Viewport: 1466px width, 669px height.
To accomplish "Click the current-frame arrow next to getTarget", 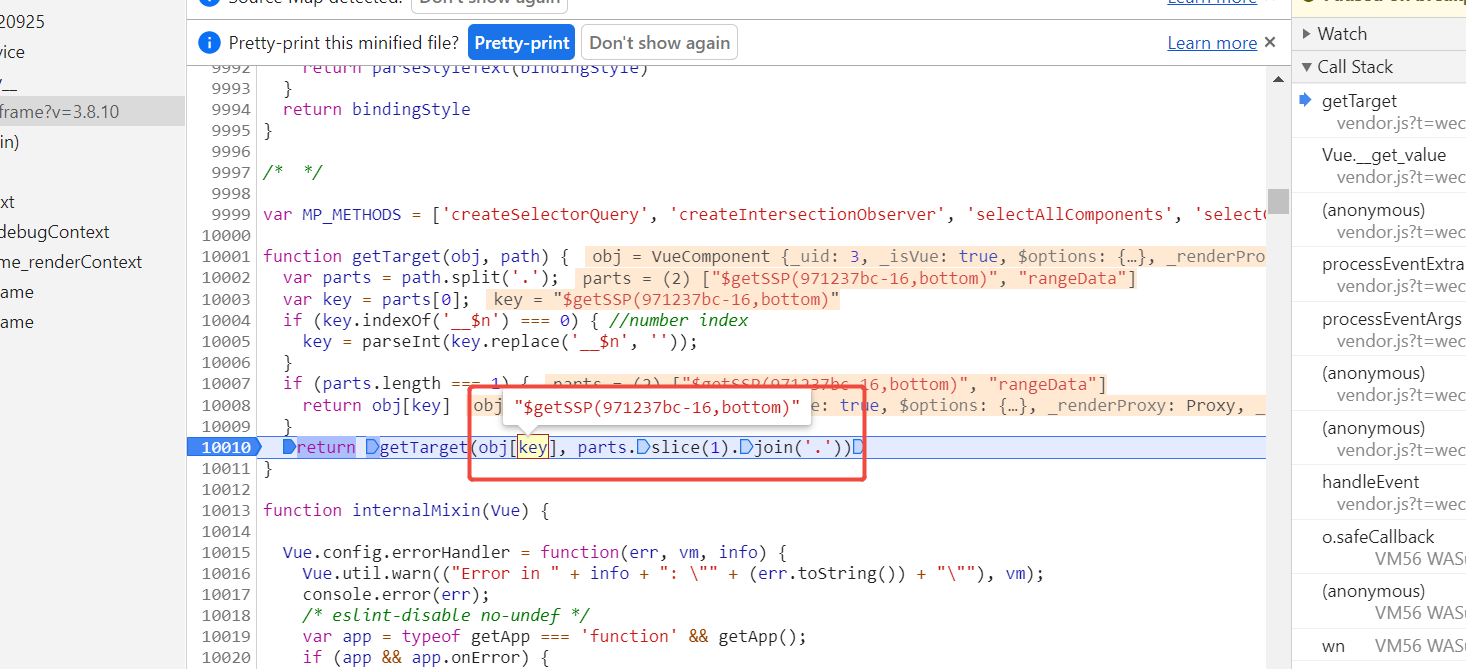I will click(x=1305, y=100).
